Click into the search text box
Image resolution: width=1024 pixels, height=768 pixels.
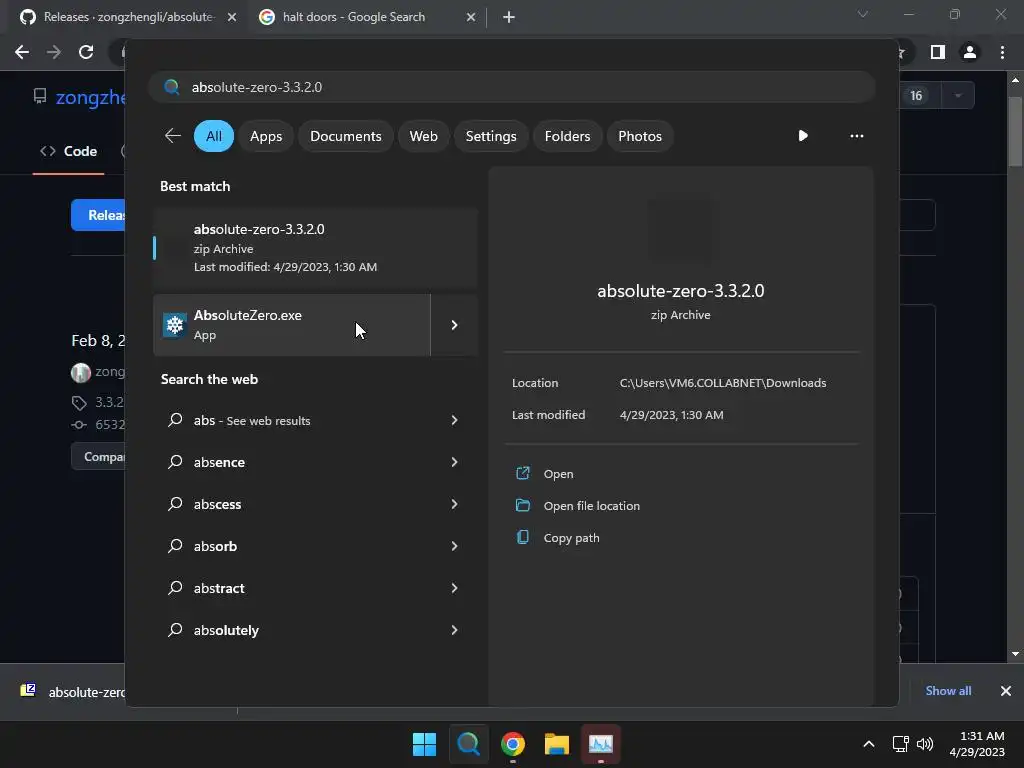pos(512,87)
